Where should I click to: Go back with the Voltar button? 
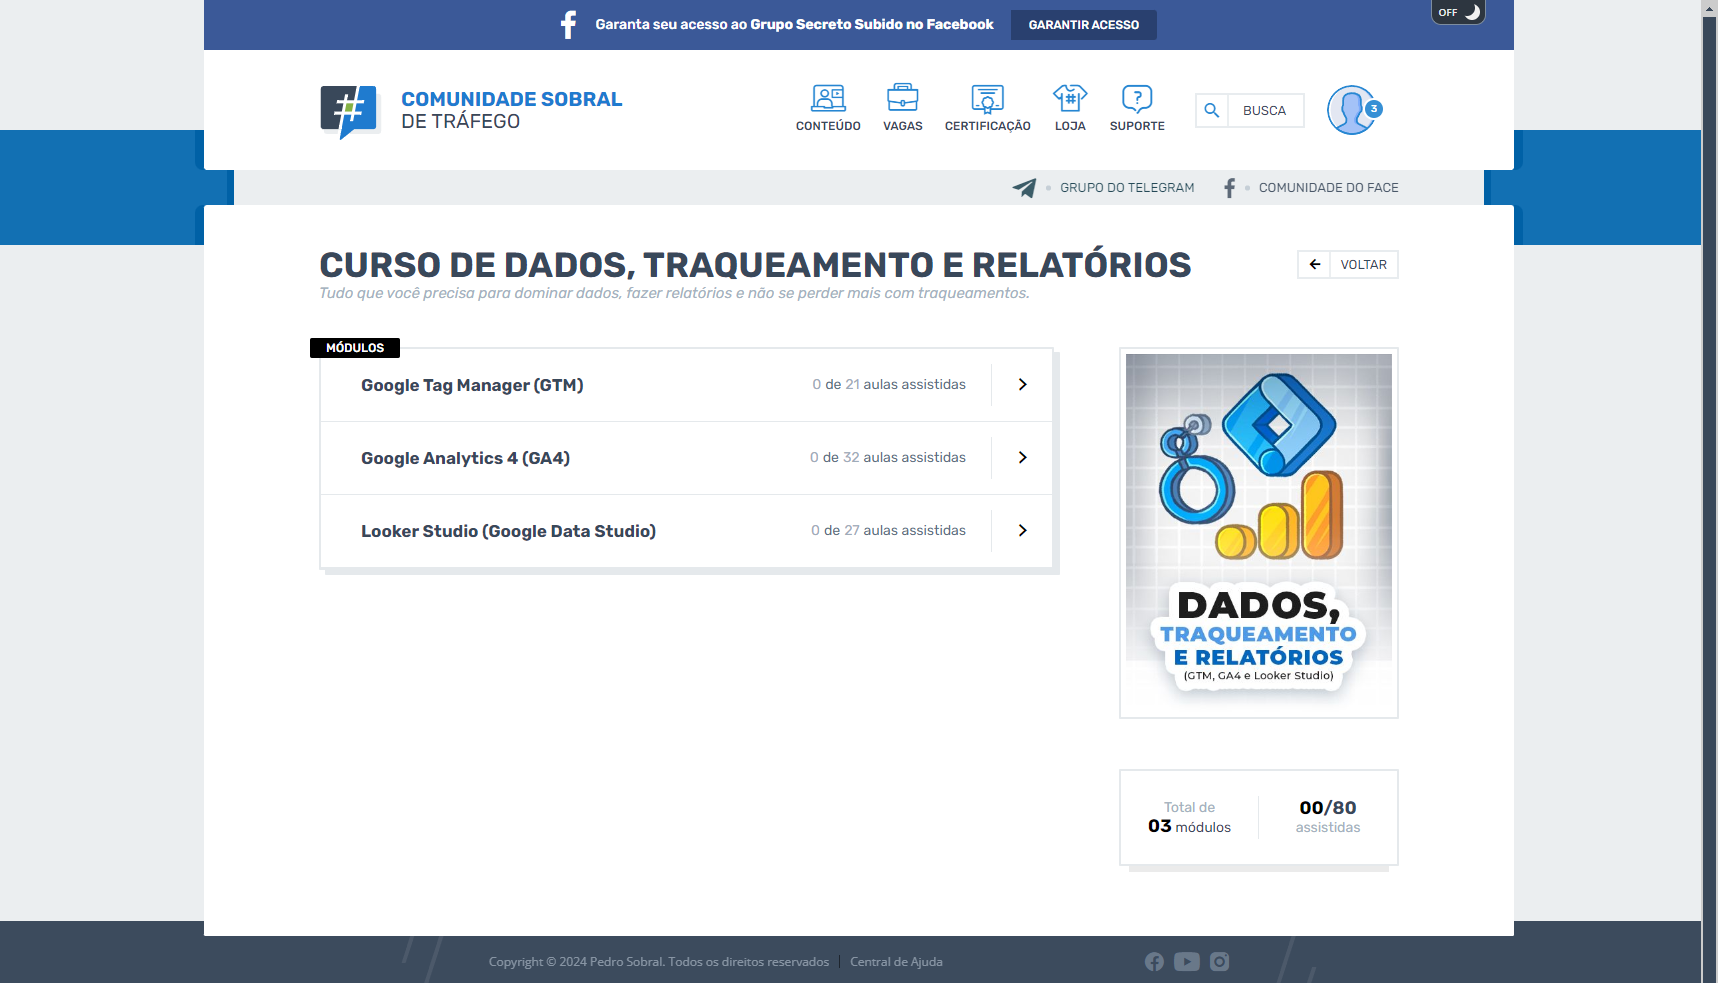tap(1348, 264)
